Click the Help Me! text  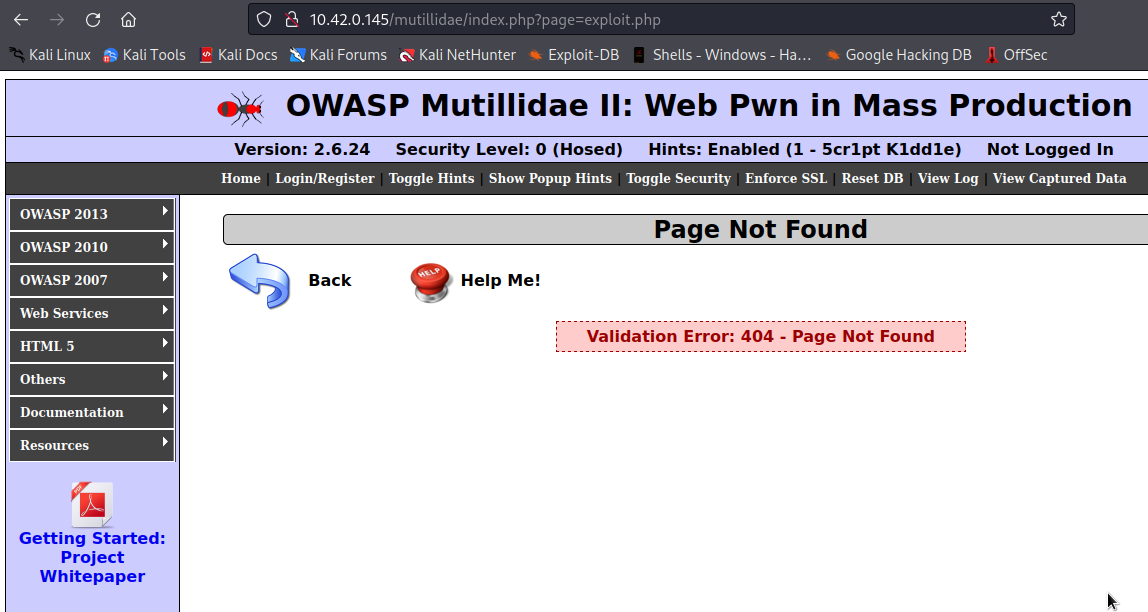coord(500,280)
